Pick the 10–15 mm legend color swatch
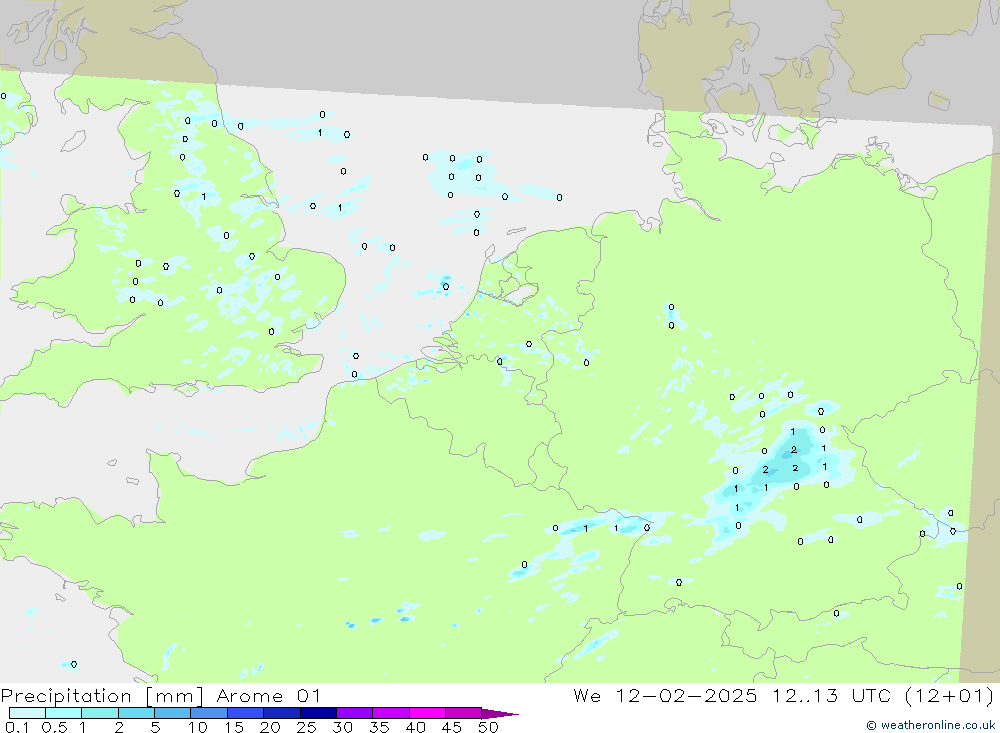1000x733 pixels. 209,713
